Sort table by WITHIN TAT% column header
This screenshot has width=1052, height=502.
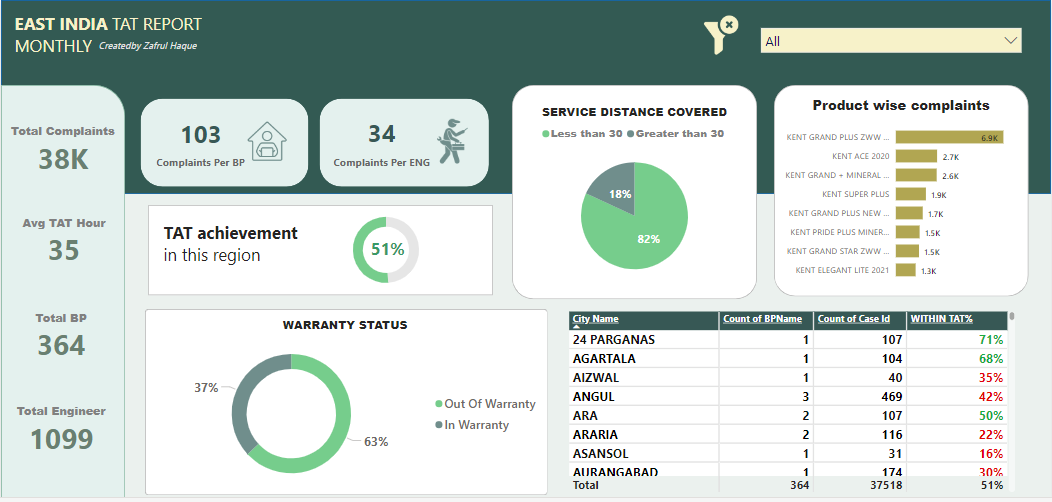[941, 319]
